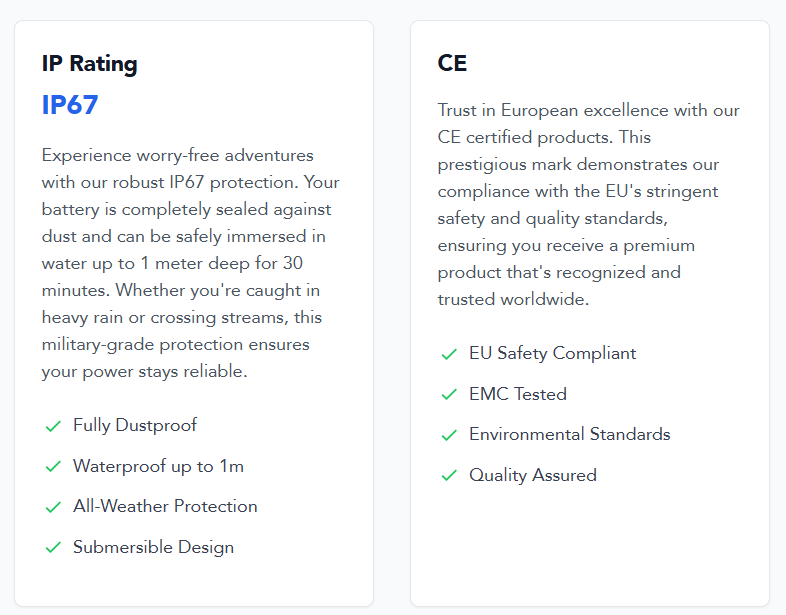Viewport: 786px width, 615px height.
Task: Click the IP67 protection description paragraph
Action: coord(190,263)
